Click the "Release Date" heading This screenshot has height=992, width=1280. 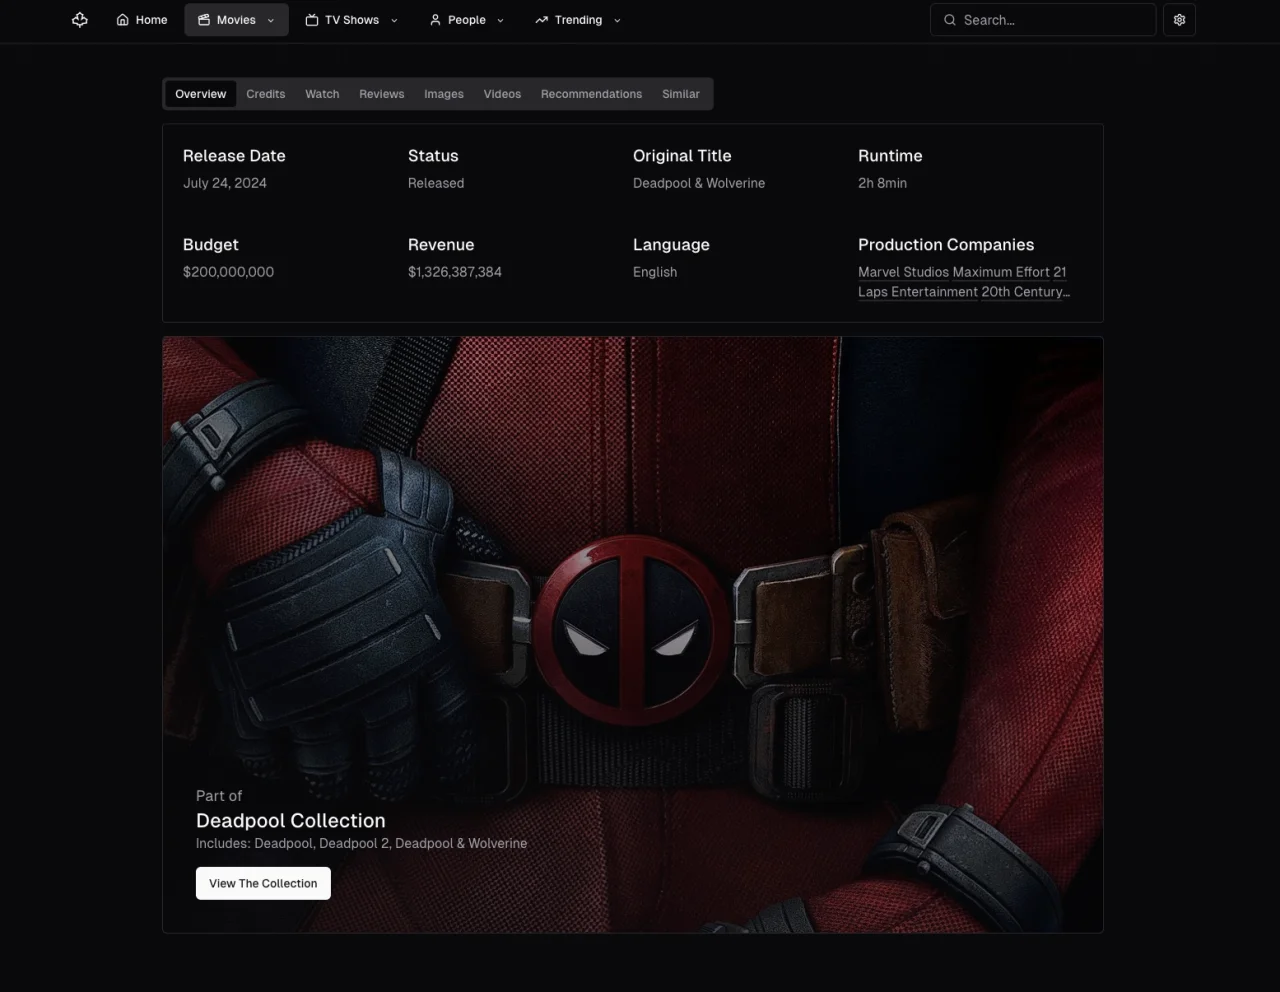tap(234, 156)
